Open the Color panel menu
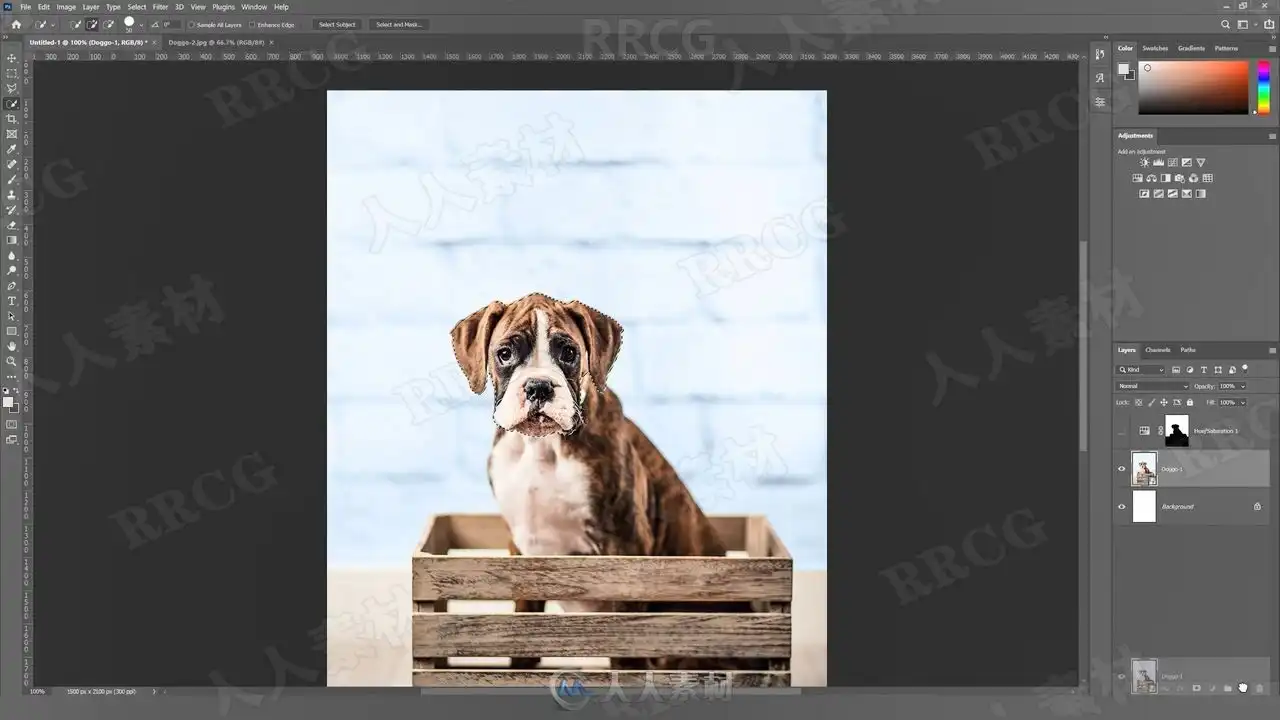 coord(1272,48)
